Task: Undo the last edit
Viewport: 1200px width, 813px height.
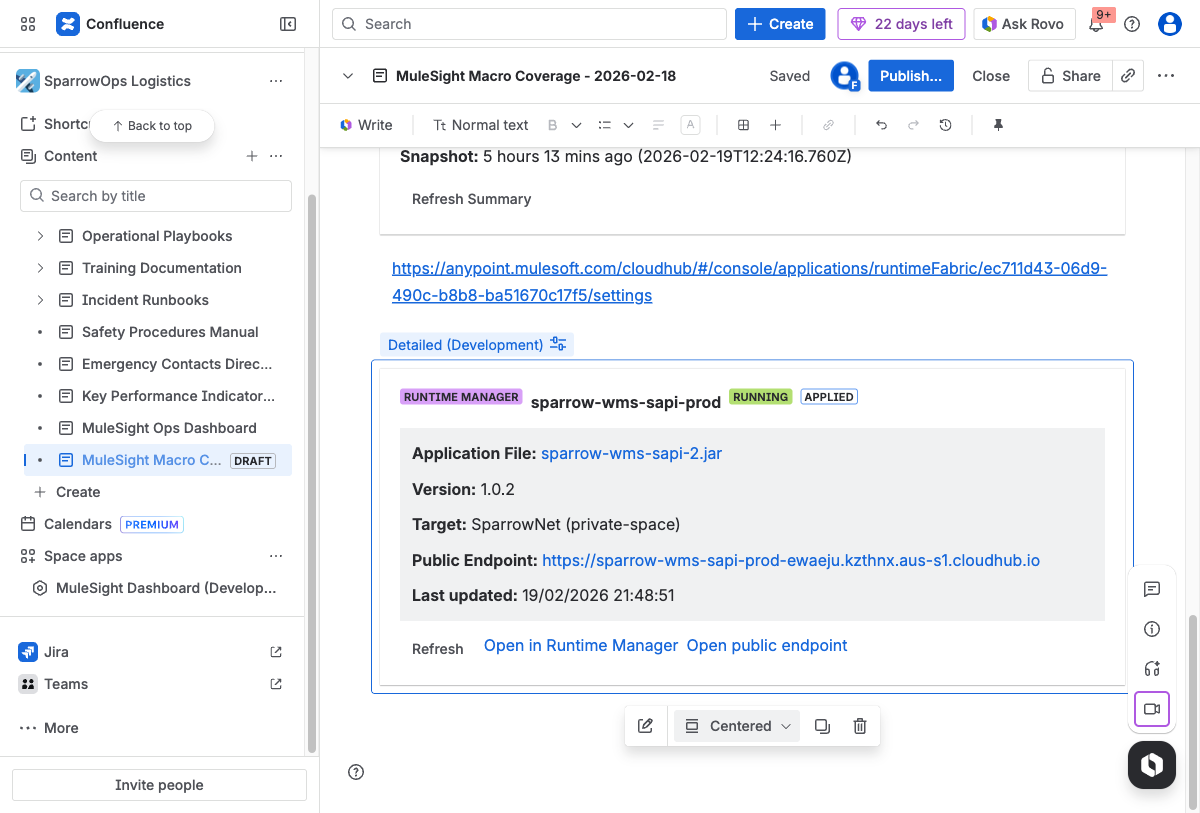Action: coord(881,124)
